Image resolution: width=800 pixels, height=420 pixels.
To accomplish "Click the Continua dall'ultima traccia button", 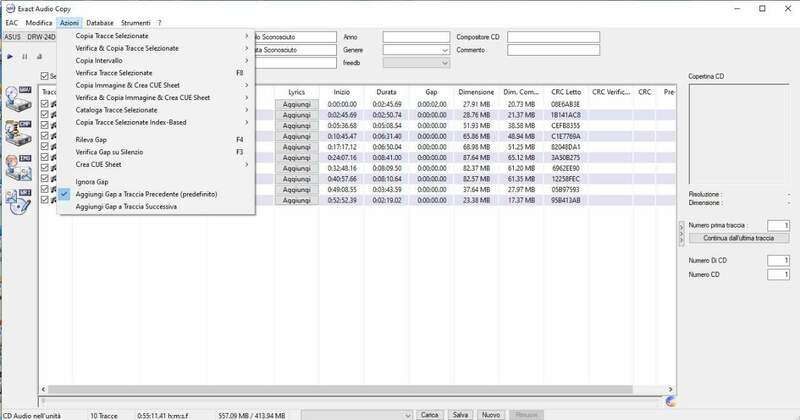I will [739, 238].
